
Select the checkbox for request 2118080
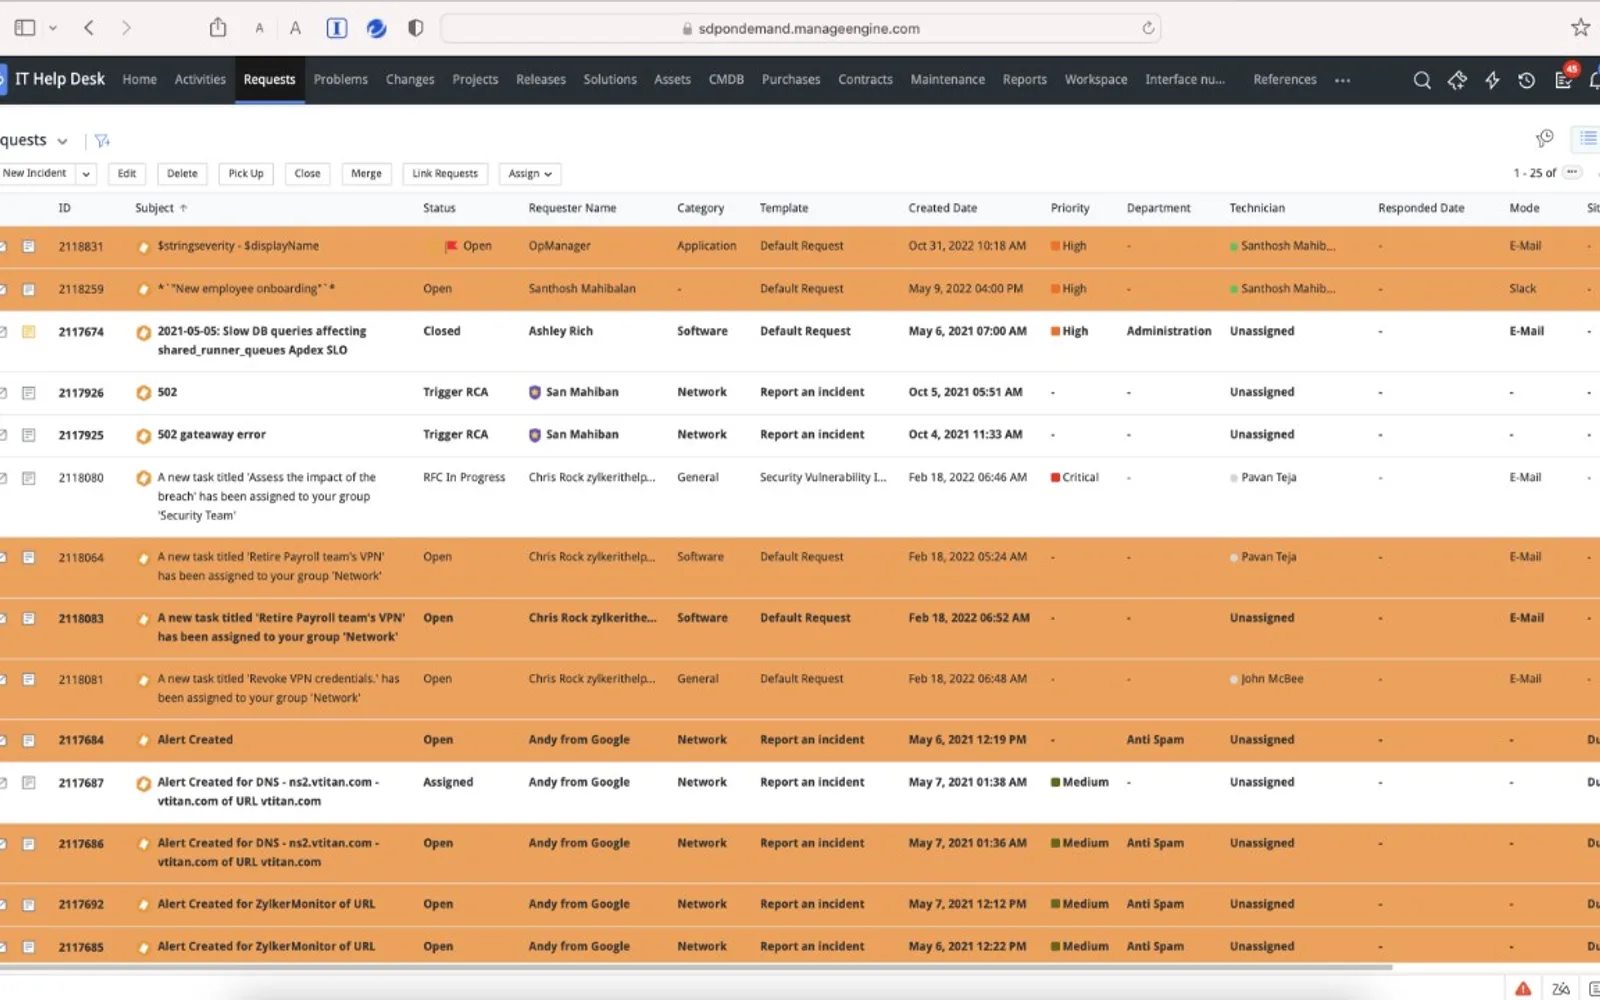click(x=3, y=478)
